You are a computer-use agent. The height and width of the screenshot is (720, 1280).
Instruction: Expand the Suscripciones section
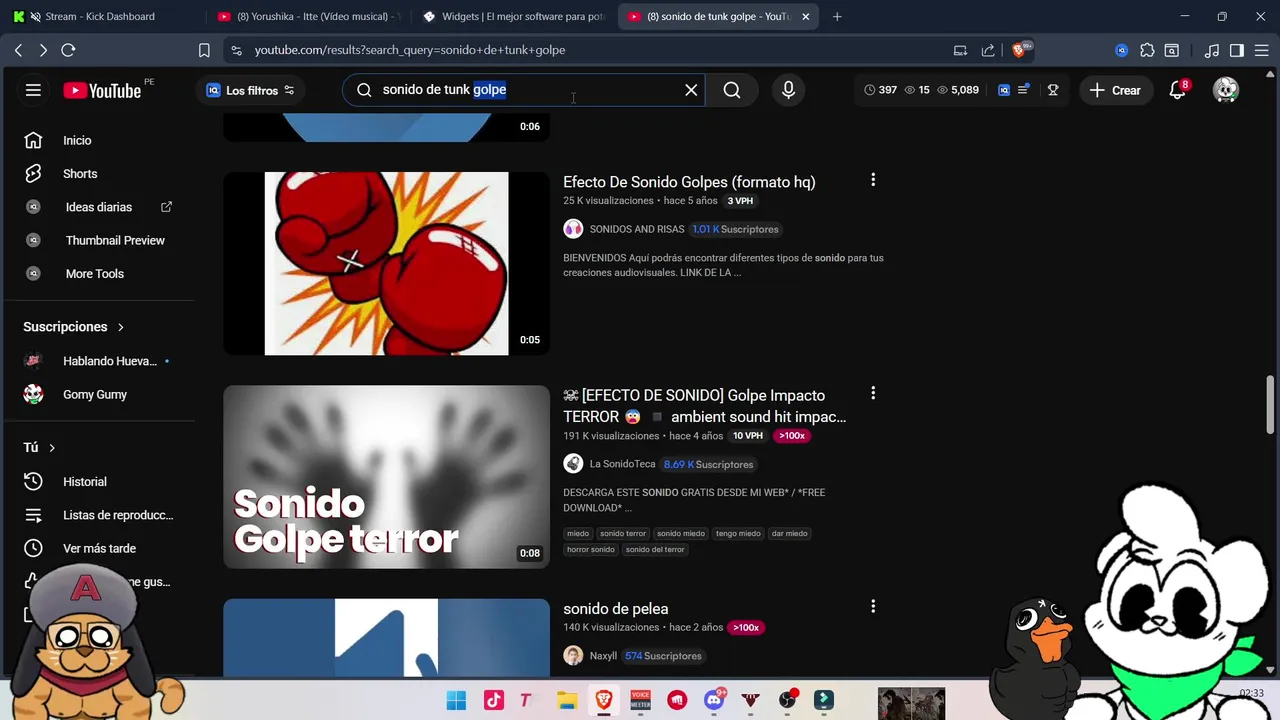(74, 327)
